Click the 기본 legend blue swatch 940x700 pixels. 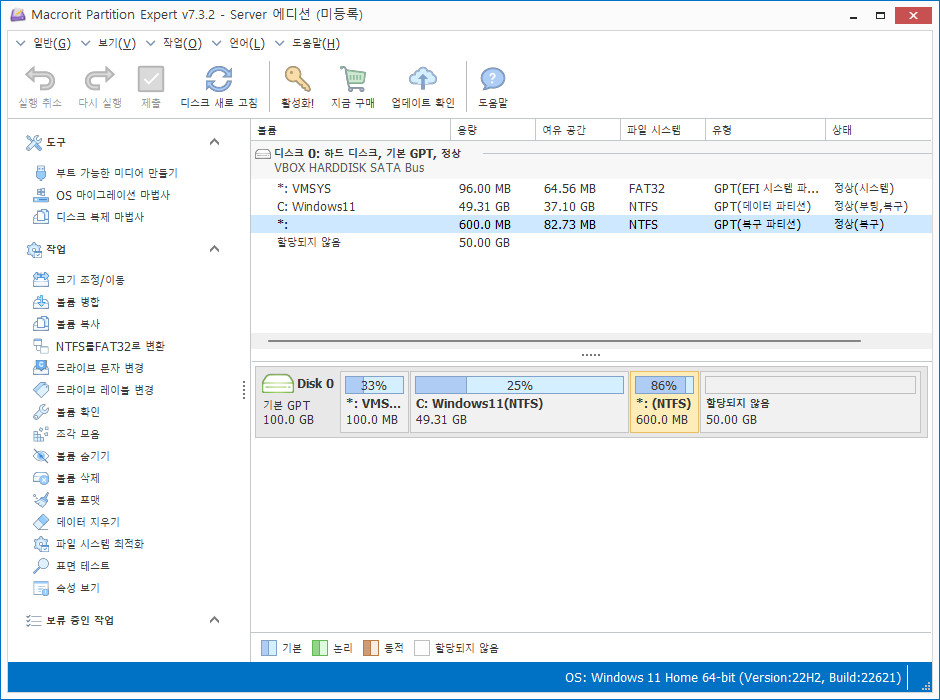(269, 648)
